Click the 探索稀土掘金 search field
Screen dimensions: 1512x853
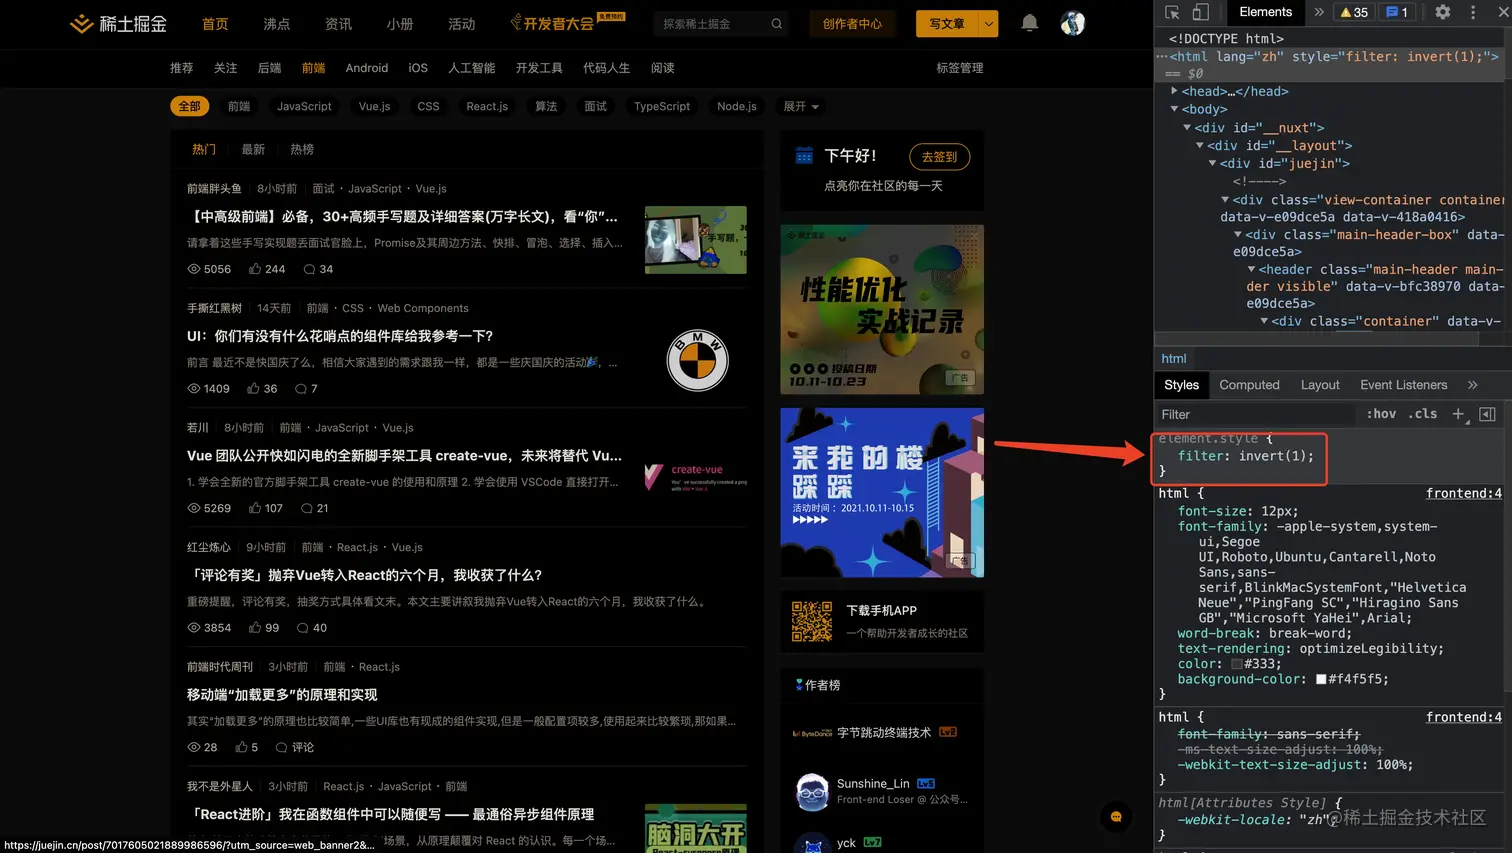[711, 24]
